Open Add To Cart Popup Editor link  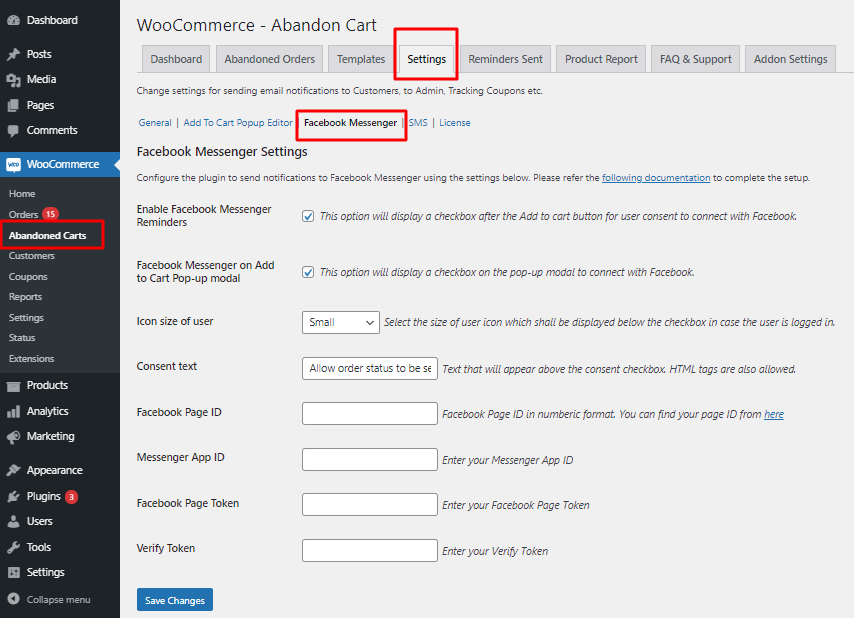point(238,123)
